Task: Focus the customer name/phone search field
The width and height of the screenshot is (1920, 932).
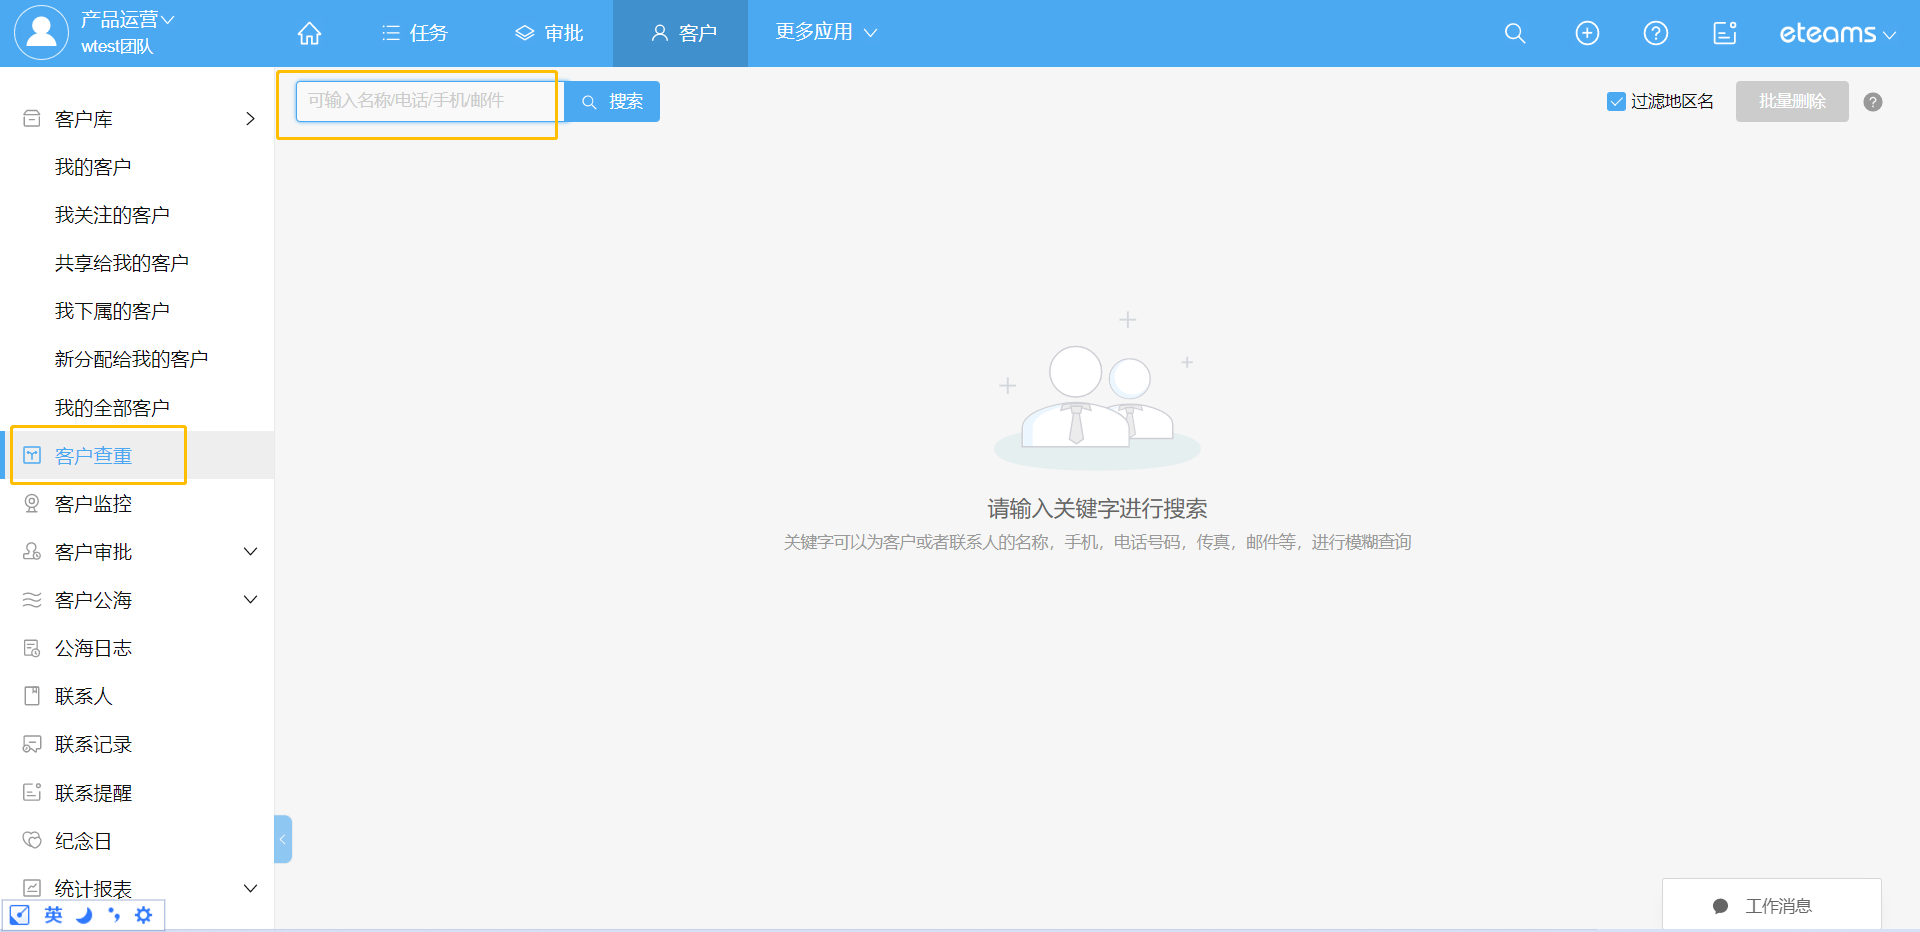Action: click(x=428, y=101)
